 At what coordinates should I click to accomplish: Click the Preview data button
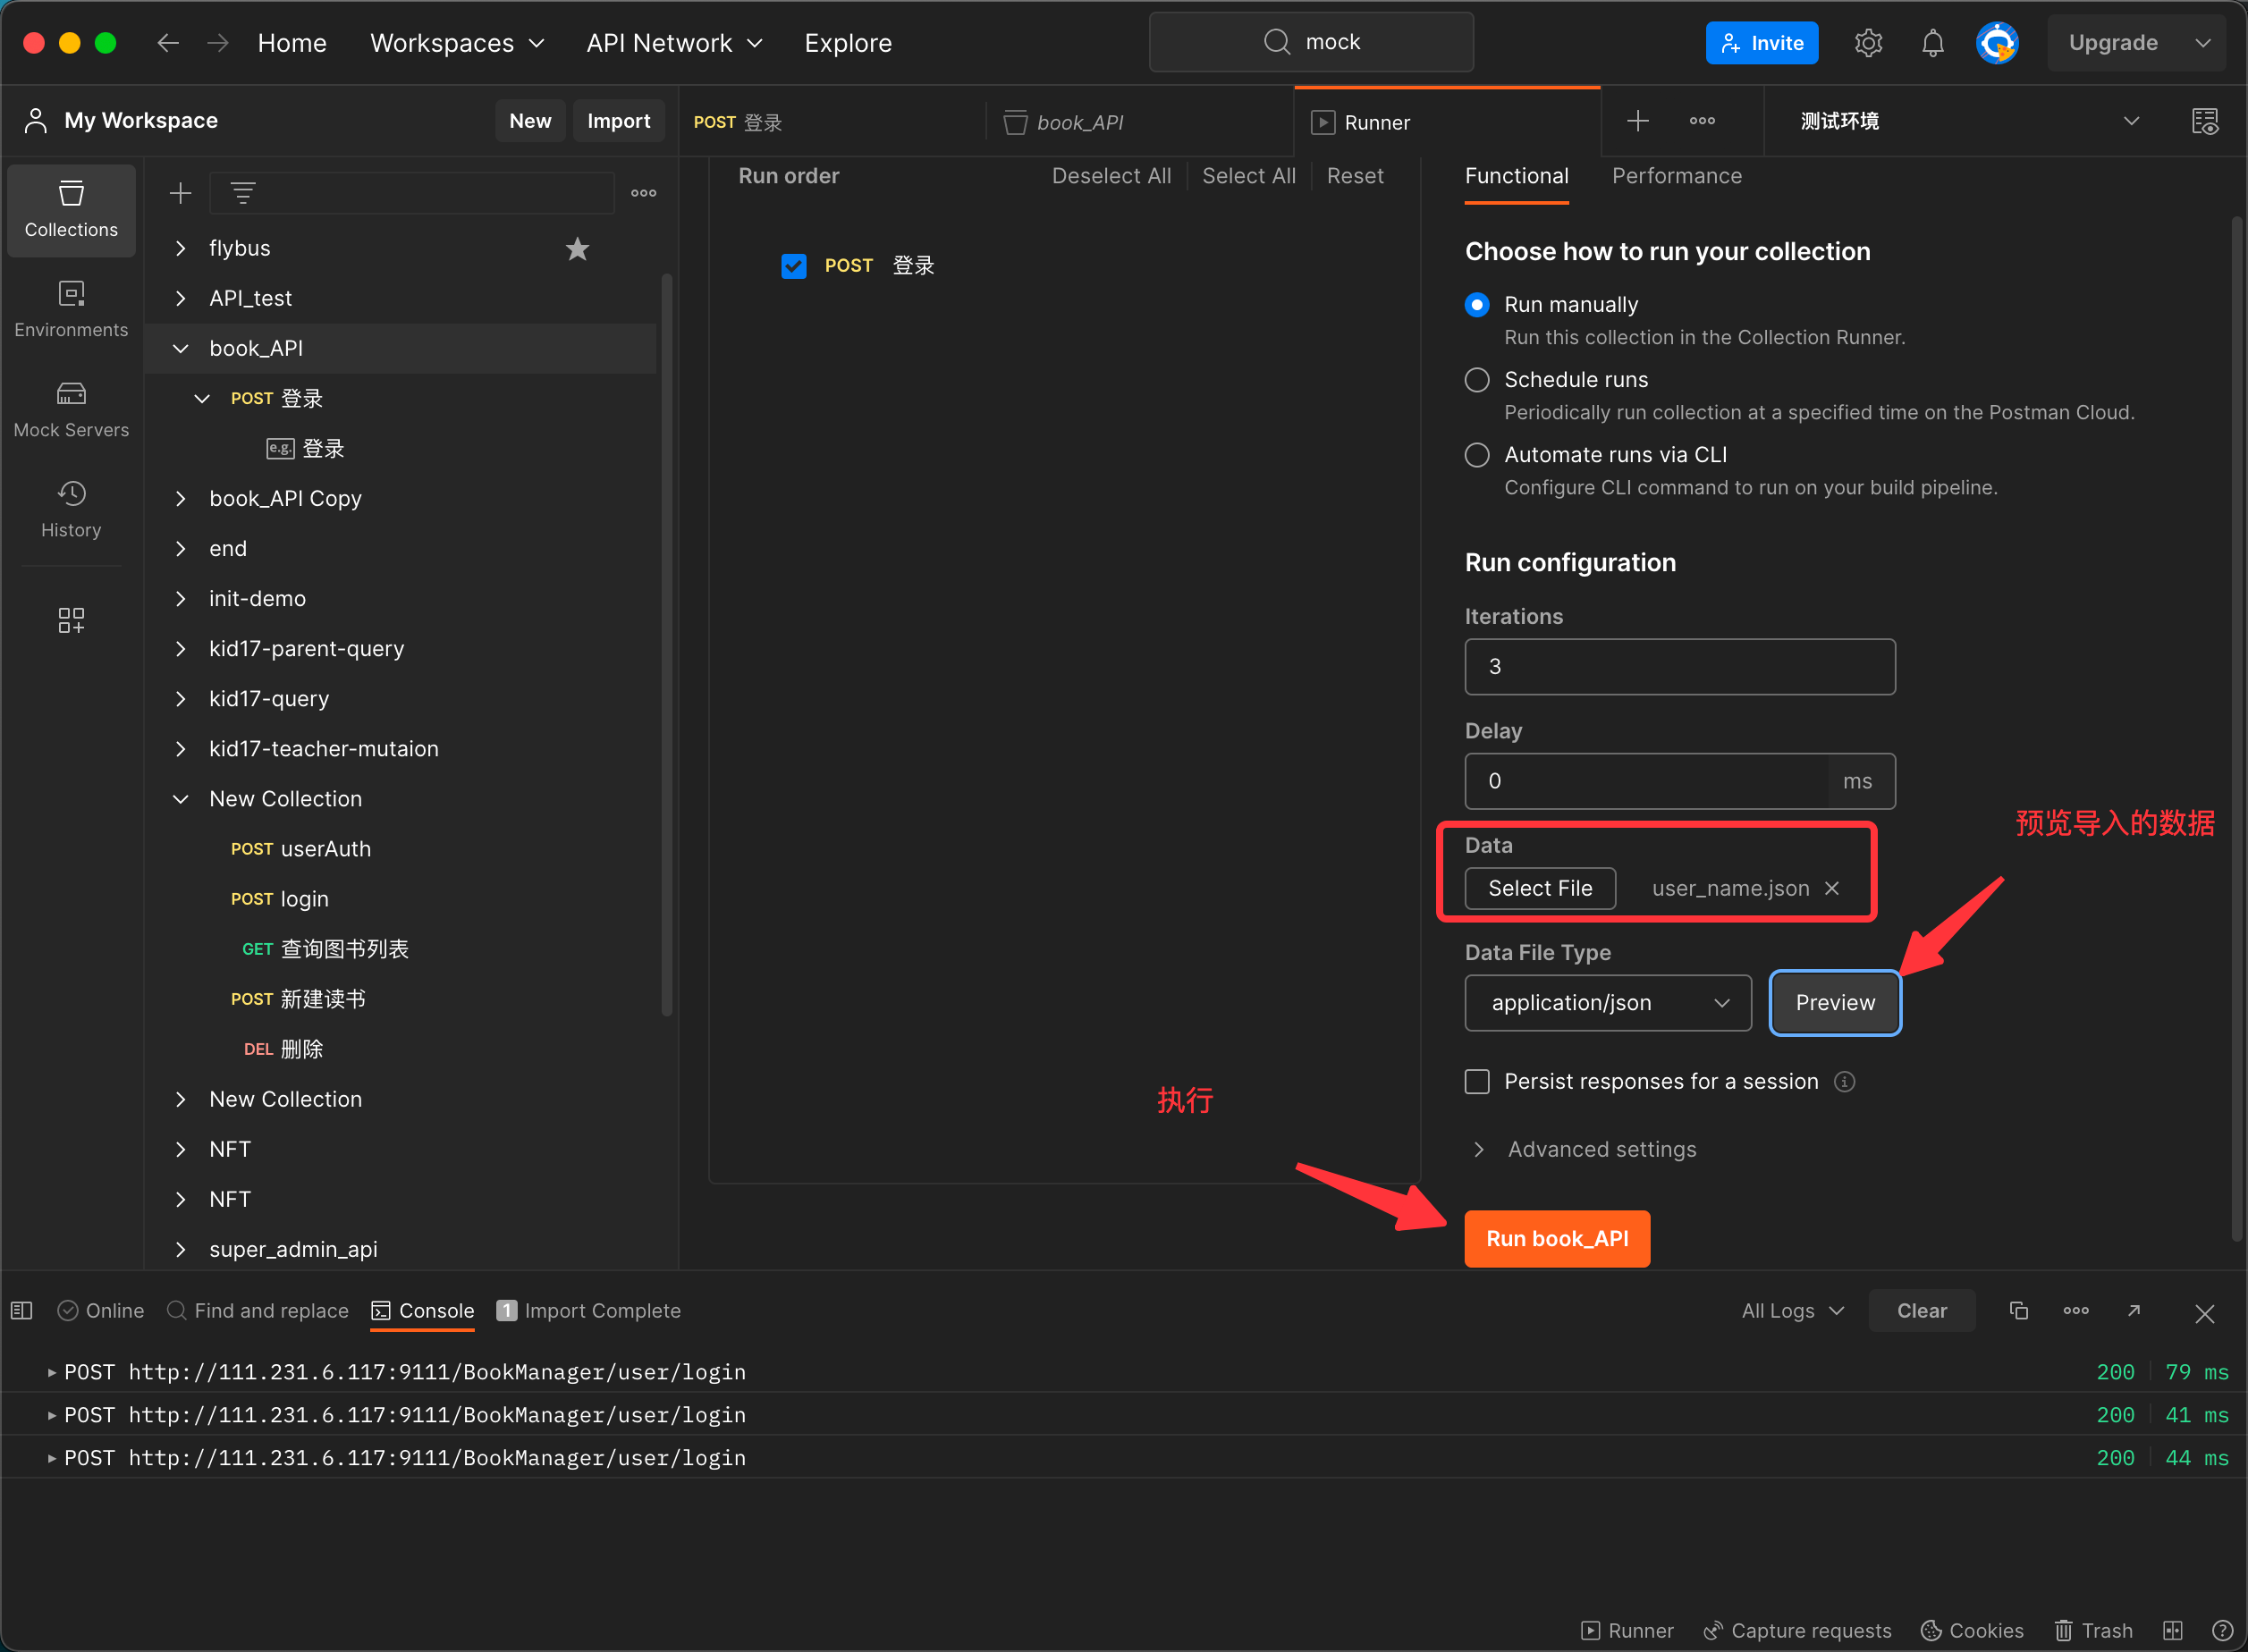click(1834, 1003)
